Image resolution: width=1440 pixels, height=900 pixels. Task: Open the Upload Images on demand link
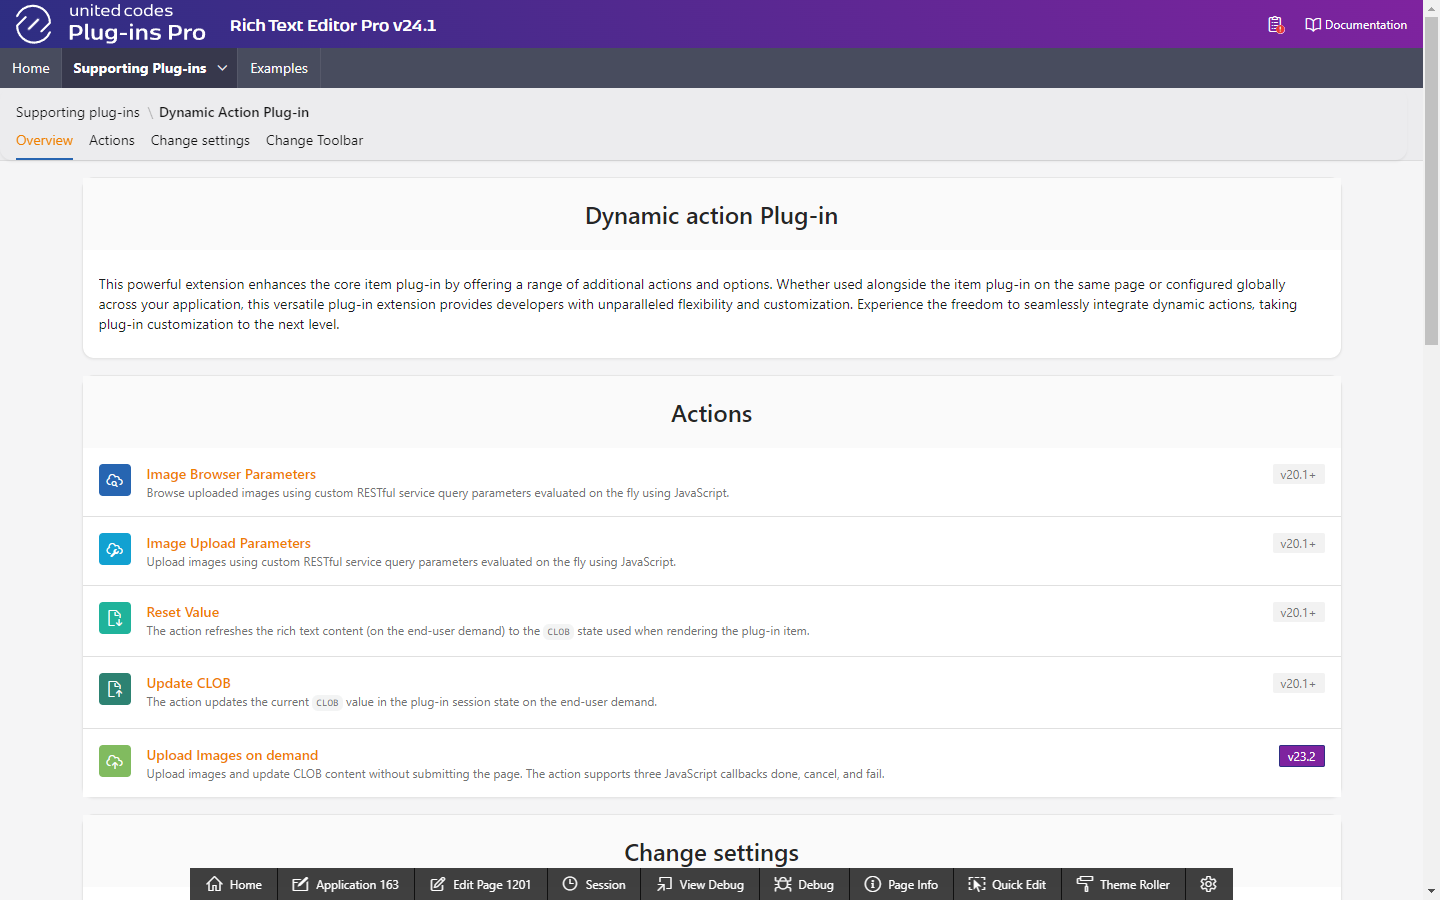tap(232, 755)
